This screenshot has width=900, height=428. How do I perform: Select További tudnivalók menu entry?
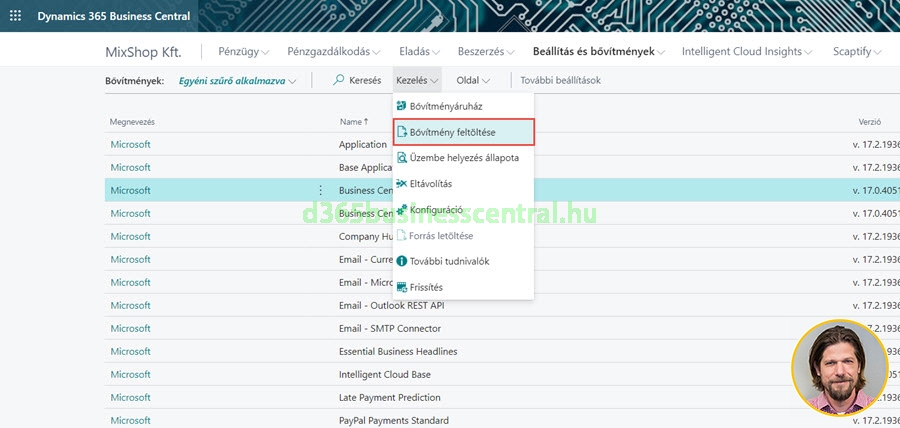tap(464, 261)
